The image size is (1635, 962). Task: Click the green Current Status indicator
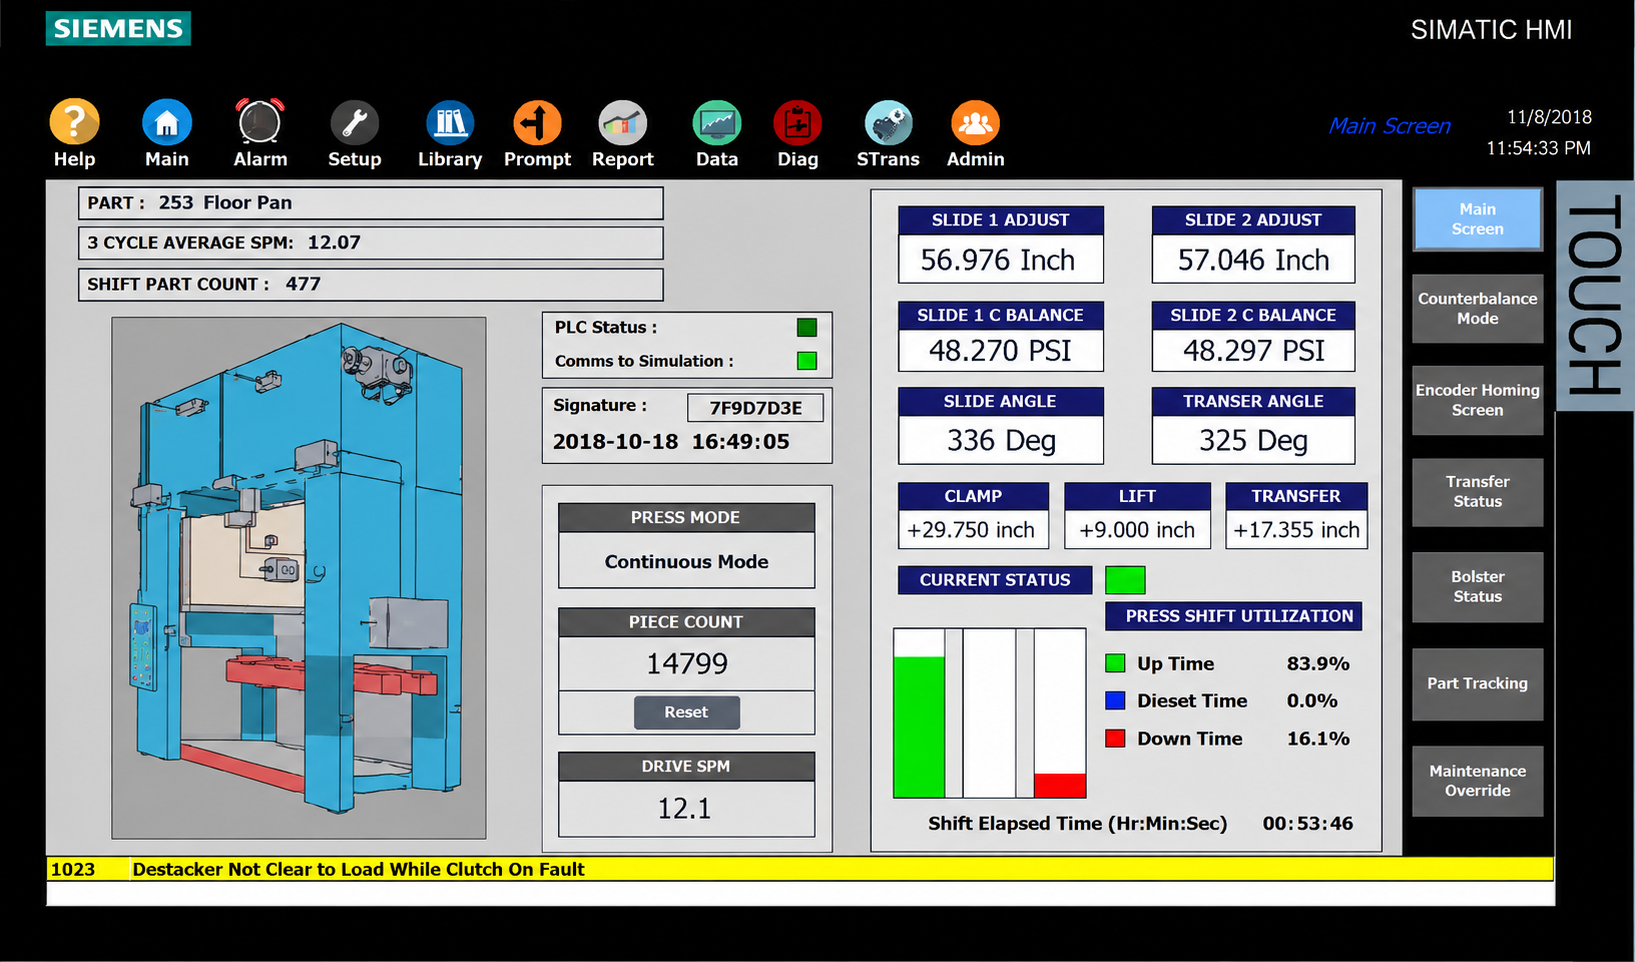click(x=1125, y=580)
